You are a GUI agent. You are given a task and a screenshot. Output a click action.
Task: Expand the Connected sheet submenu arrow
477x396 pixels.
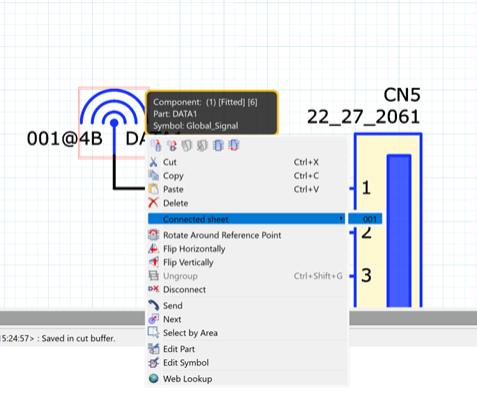[x=341, y=219]
